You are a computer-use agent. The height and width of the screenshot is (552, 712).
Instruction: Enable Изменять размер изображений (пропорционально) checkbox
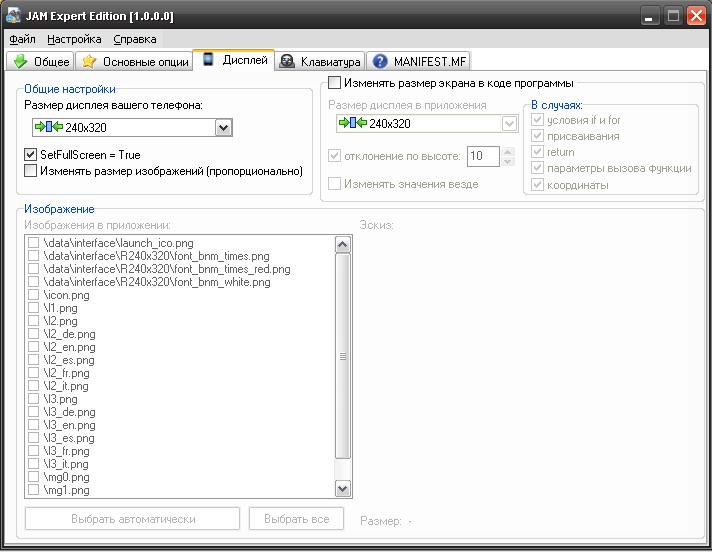[30, 171]
